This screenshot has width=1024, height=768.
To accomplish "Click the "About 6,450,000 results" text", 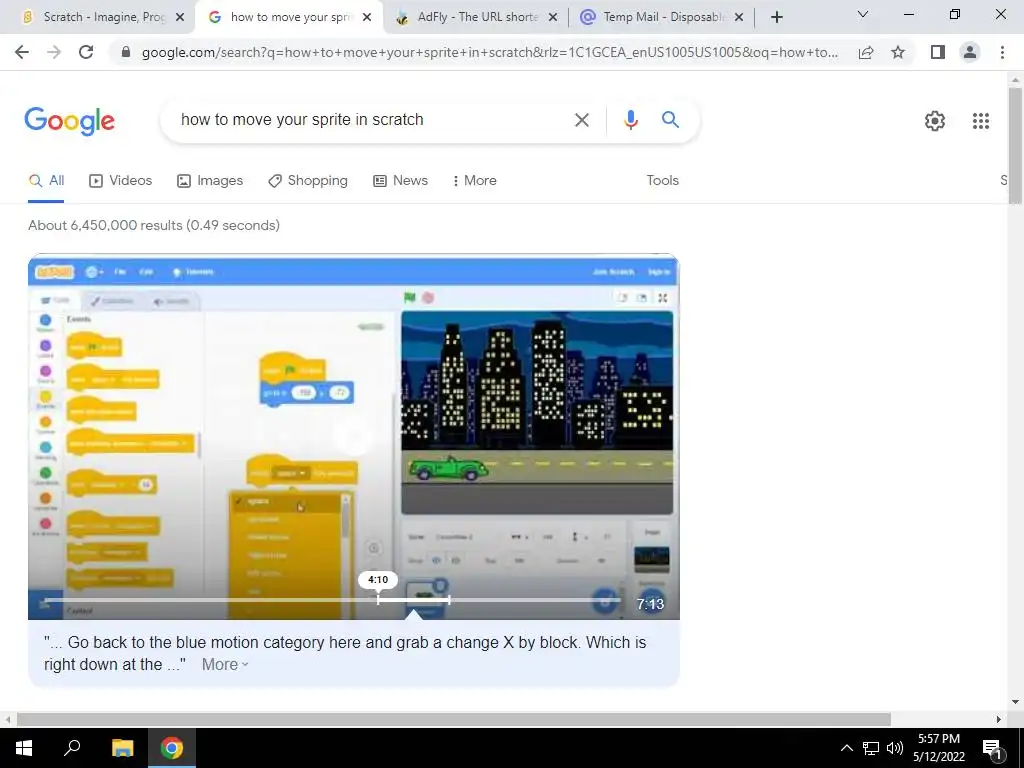I will (153, 225).
